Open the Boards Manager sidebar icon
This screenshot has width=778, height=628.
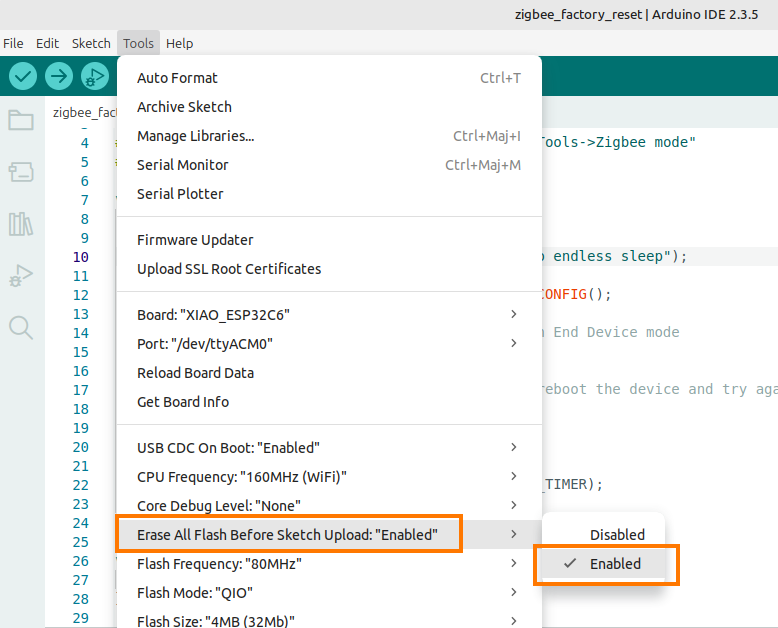click(21, 172)
